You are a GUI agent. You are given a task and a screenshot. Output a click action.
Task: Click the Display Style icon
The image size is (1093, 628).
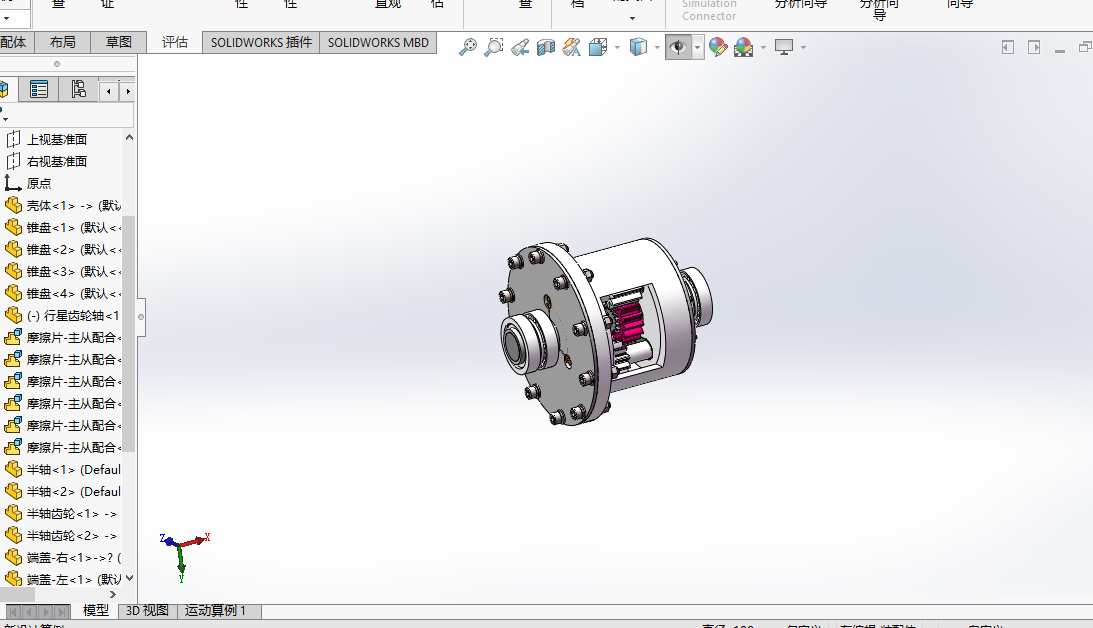(639, 47)
